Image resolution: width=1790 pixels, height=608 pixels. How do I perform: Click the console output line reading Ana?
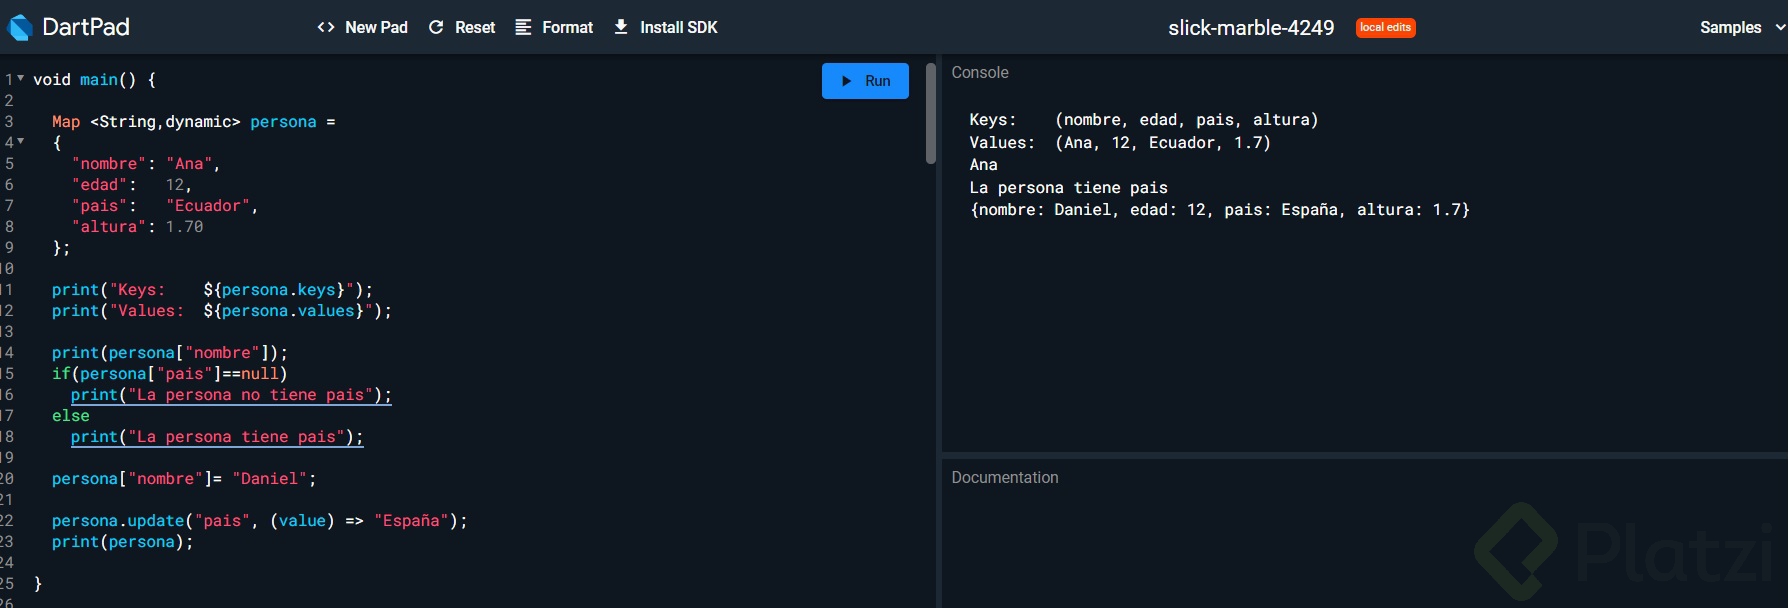point(984,165)
